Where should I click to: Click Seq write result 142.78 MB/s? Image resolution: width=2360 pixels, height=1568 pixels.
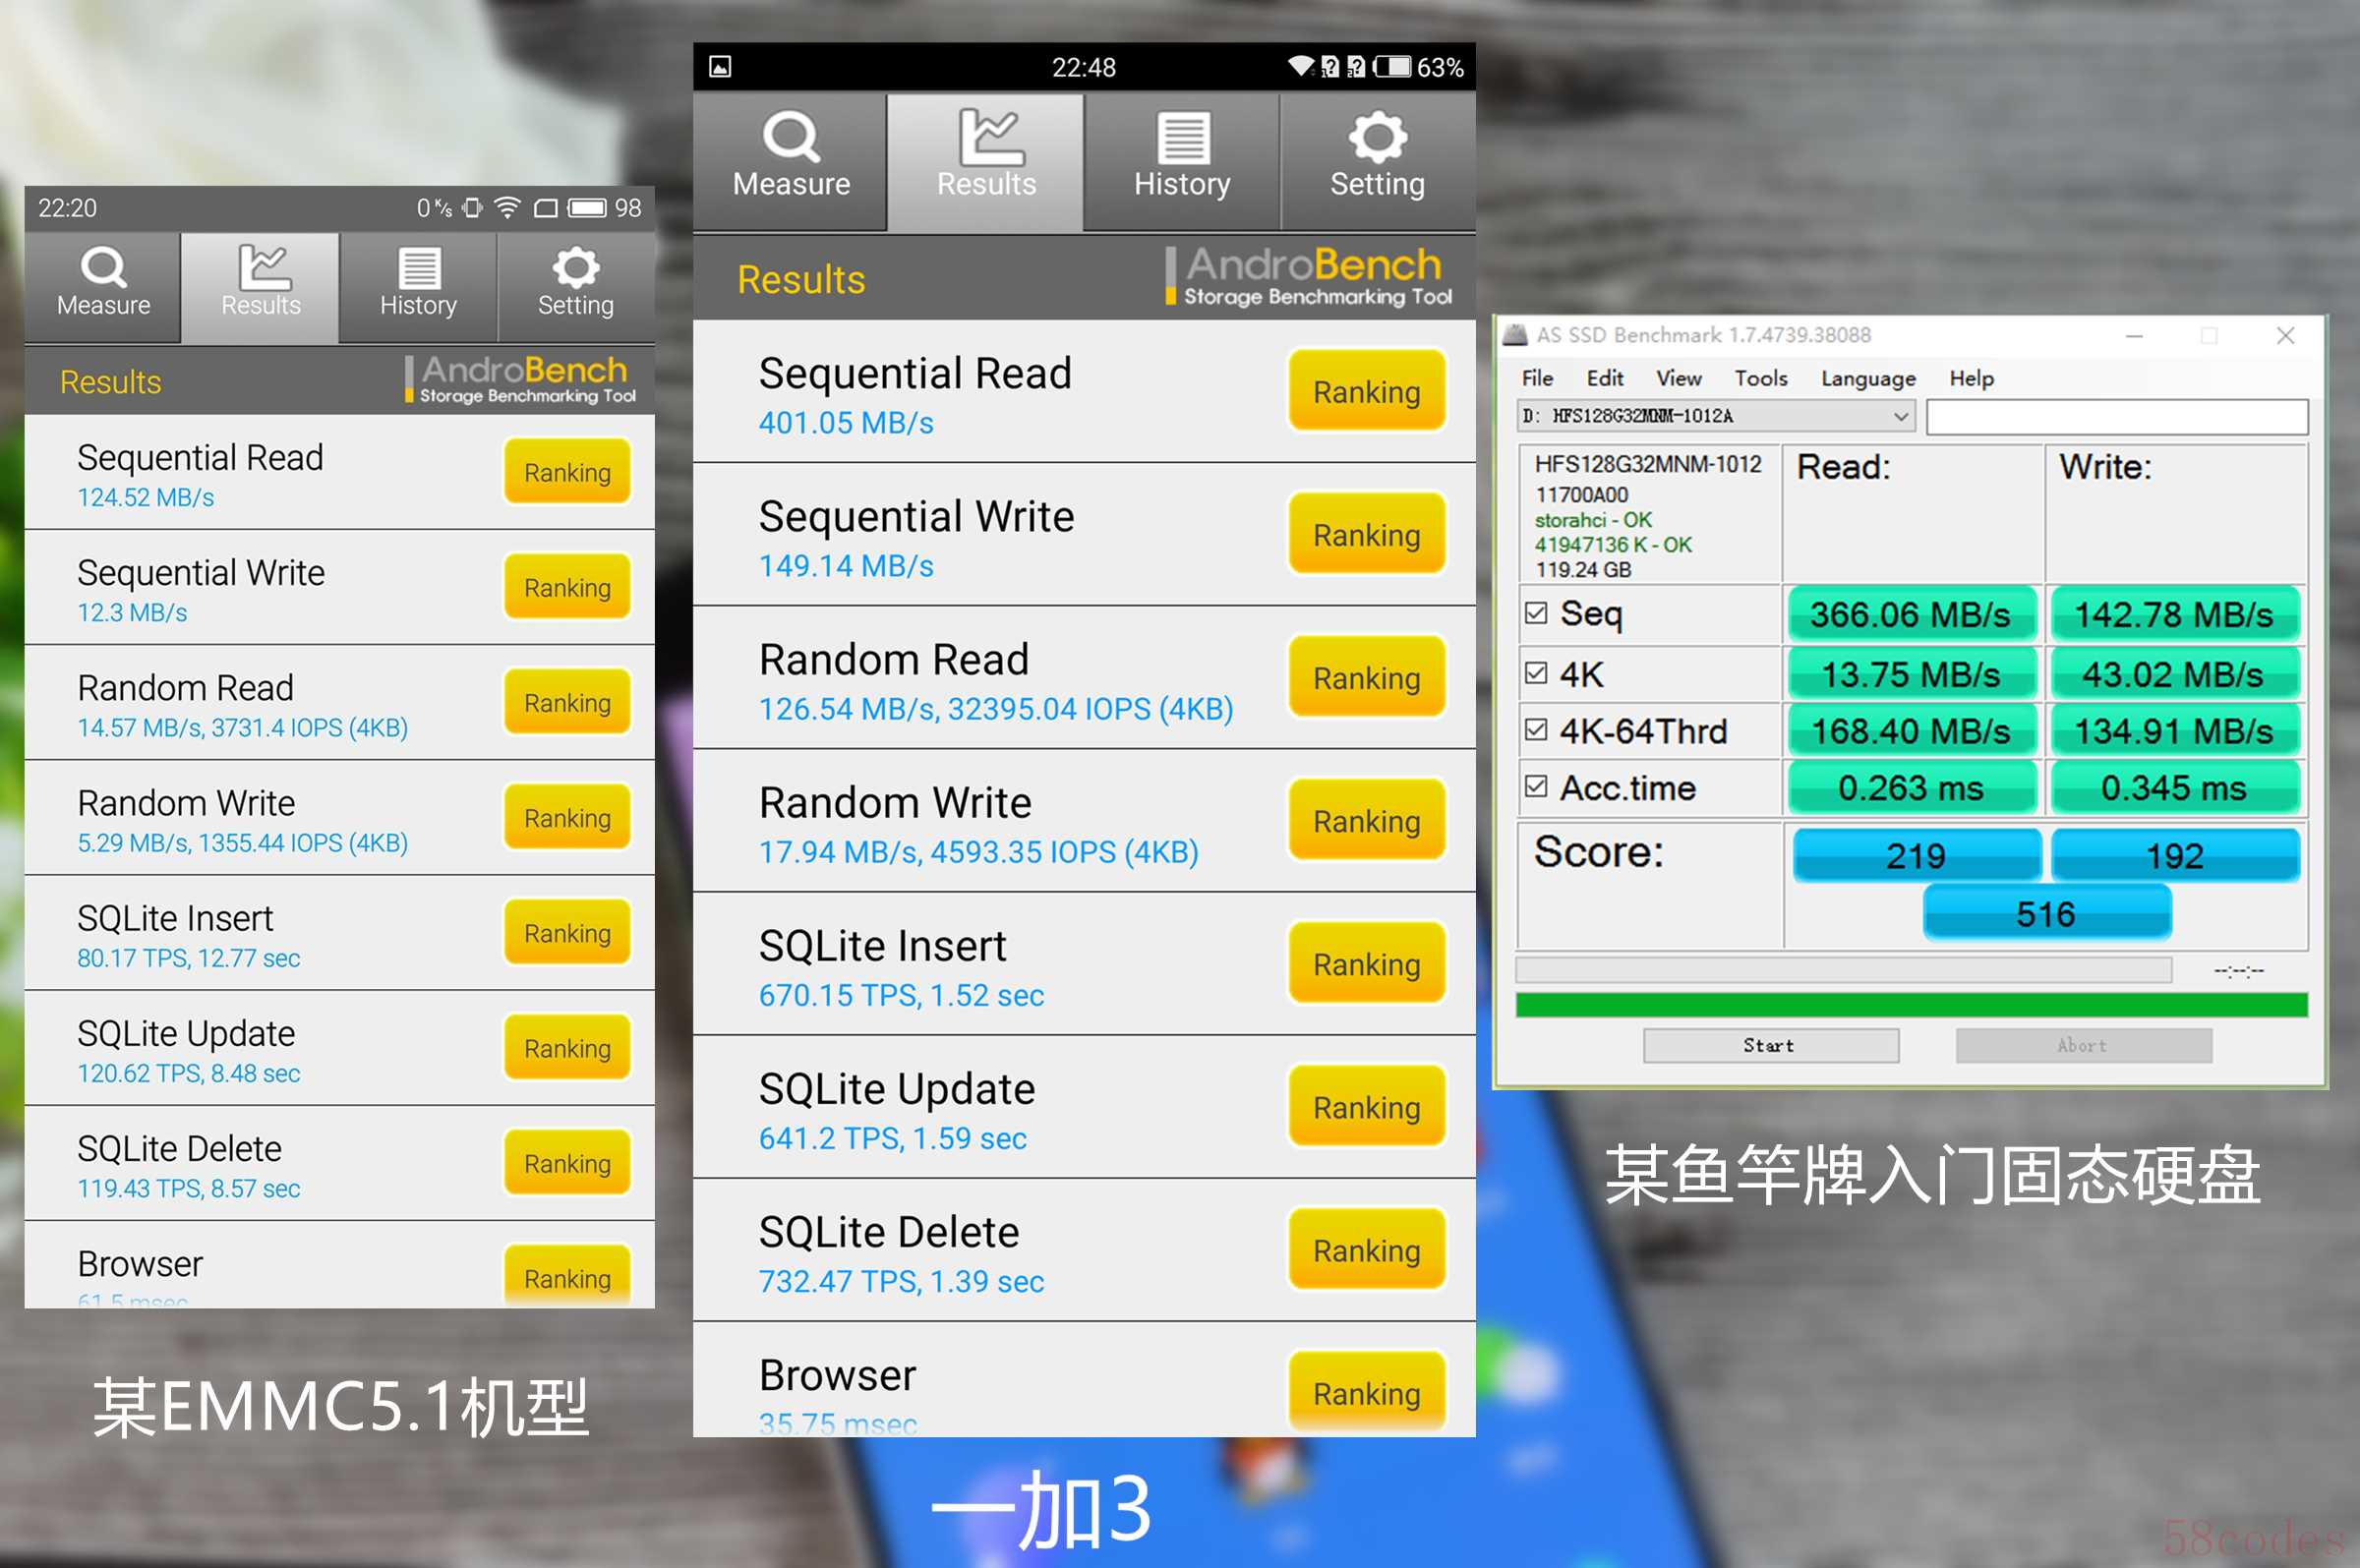[x=2174, y=613]
